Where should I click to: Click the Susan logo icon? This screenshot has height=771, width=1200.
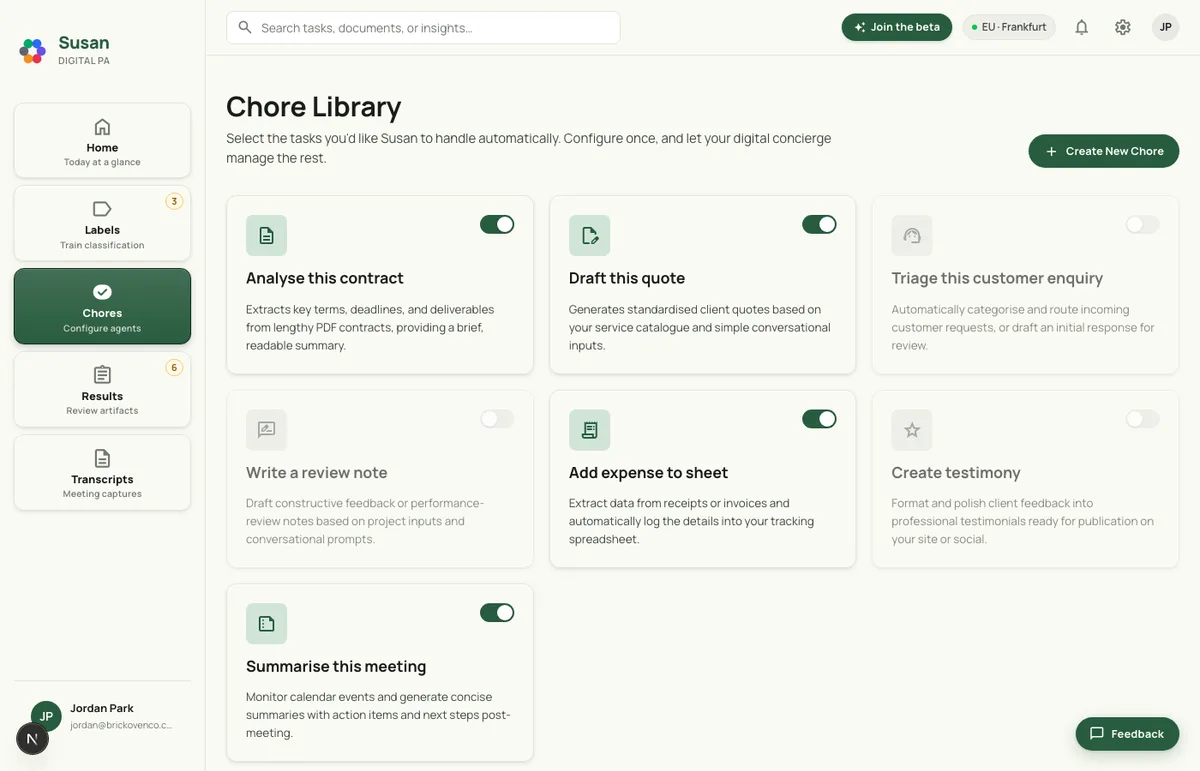[33, 51]
